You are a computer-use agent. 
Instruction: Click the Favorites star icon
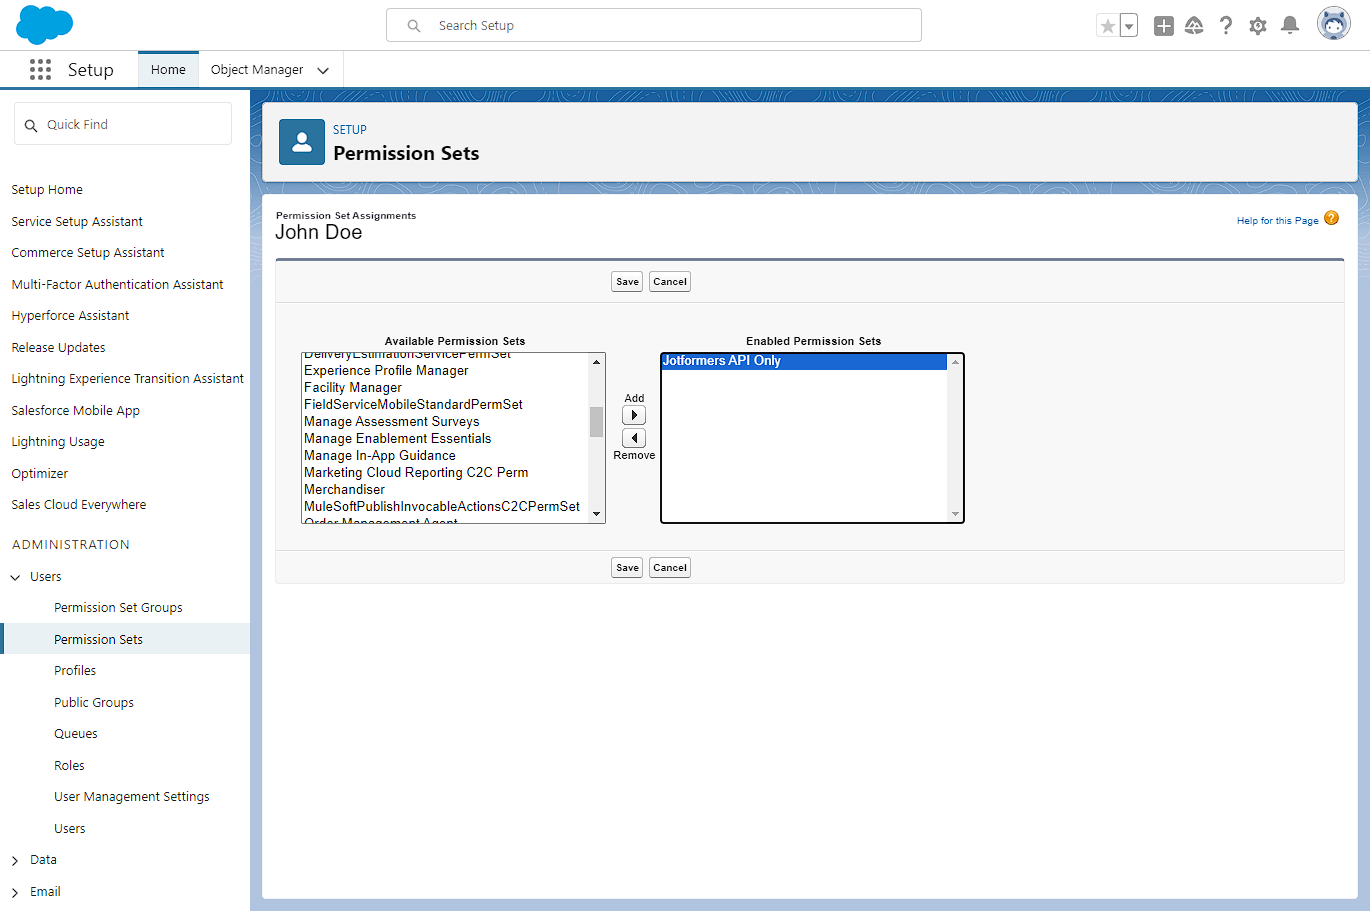tap(1107, 26)
